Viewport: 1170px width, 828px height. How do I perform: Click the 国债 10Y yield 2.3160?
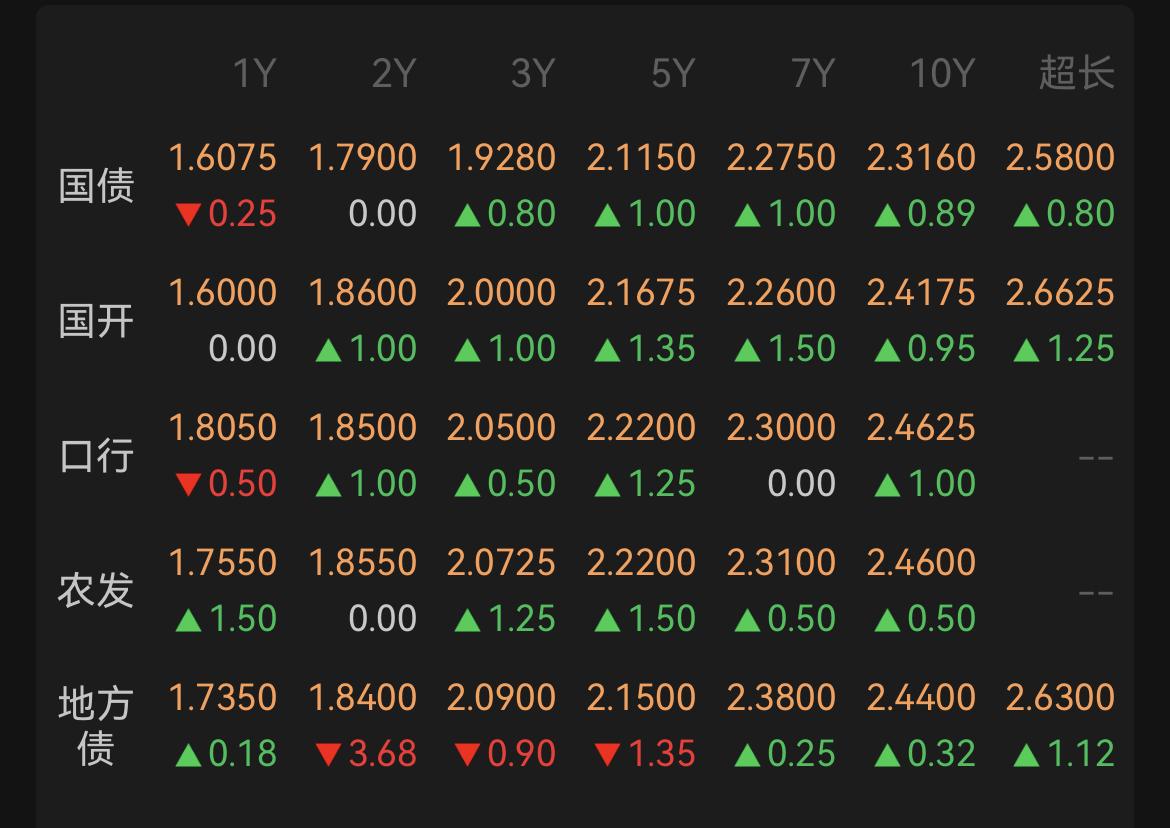(x=920, y=158)
